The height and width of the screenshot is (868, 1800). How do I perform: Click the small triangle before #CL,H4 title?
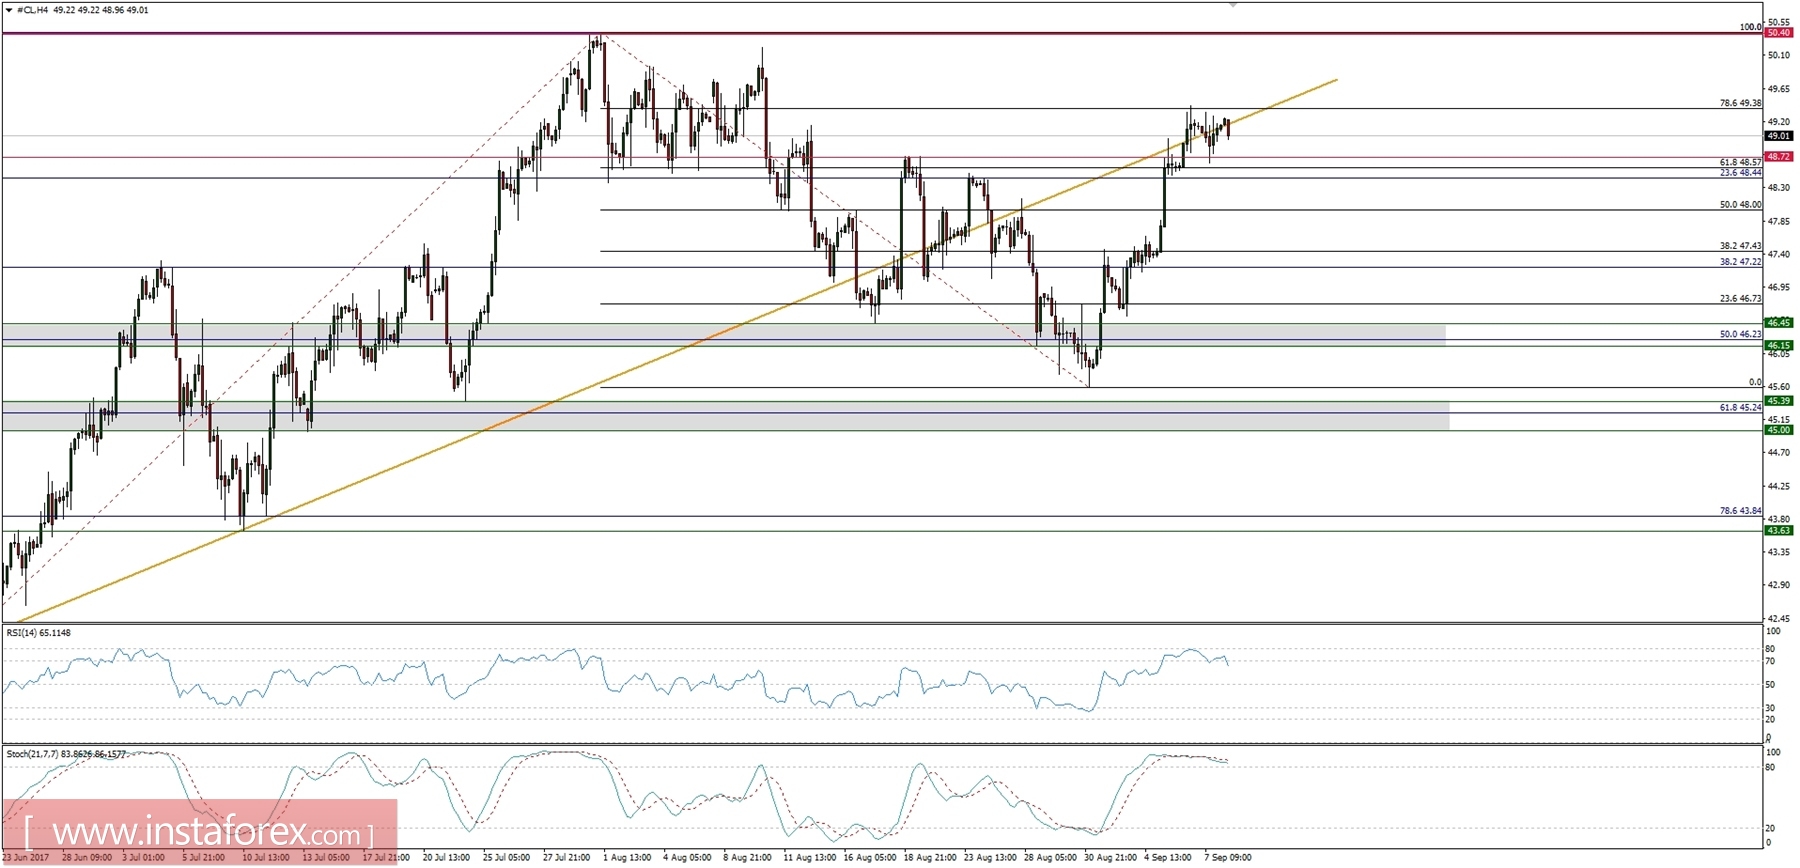tap(9, 9)
